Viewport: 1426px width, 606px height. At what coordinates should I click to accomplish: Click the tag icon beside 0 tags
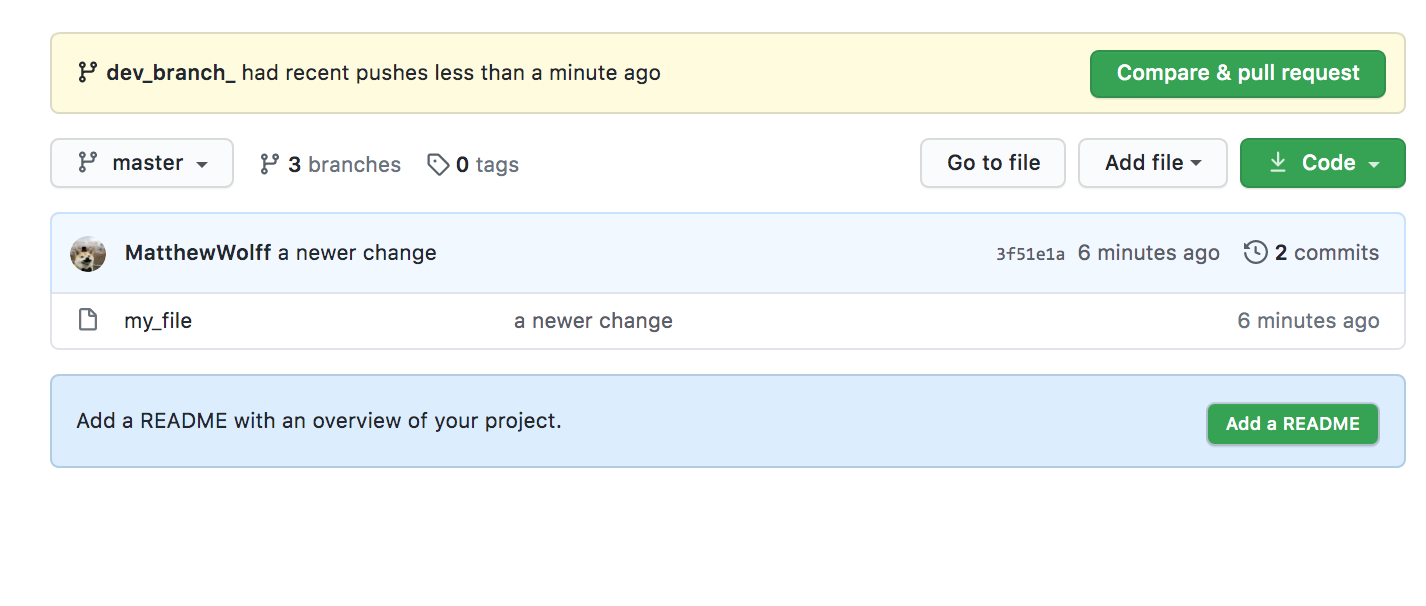coord(438,164)
